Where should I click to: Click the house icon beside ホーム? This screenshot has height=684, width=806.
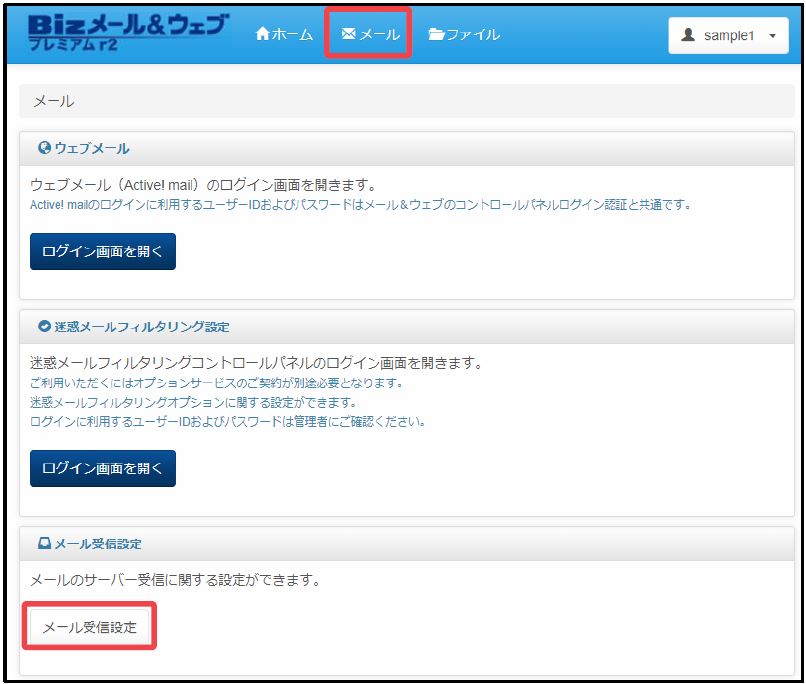coord(263,34)
